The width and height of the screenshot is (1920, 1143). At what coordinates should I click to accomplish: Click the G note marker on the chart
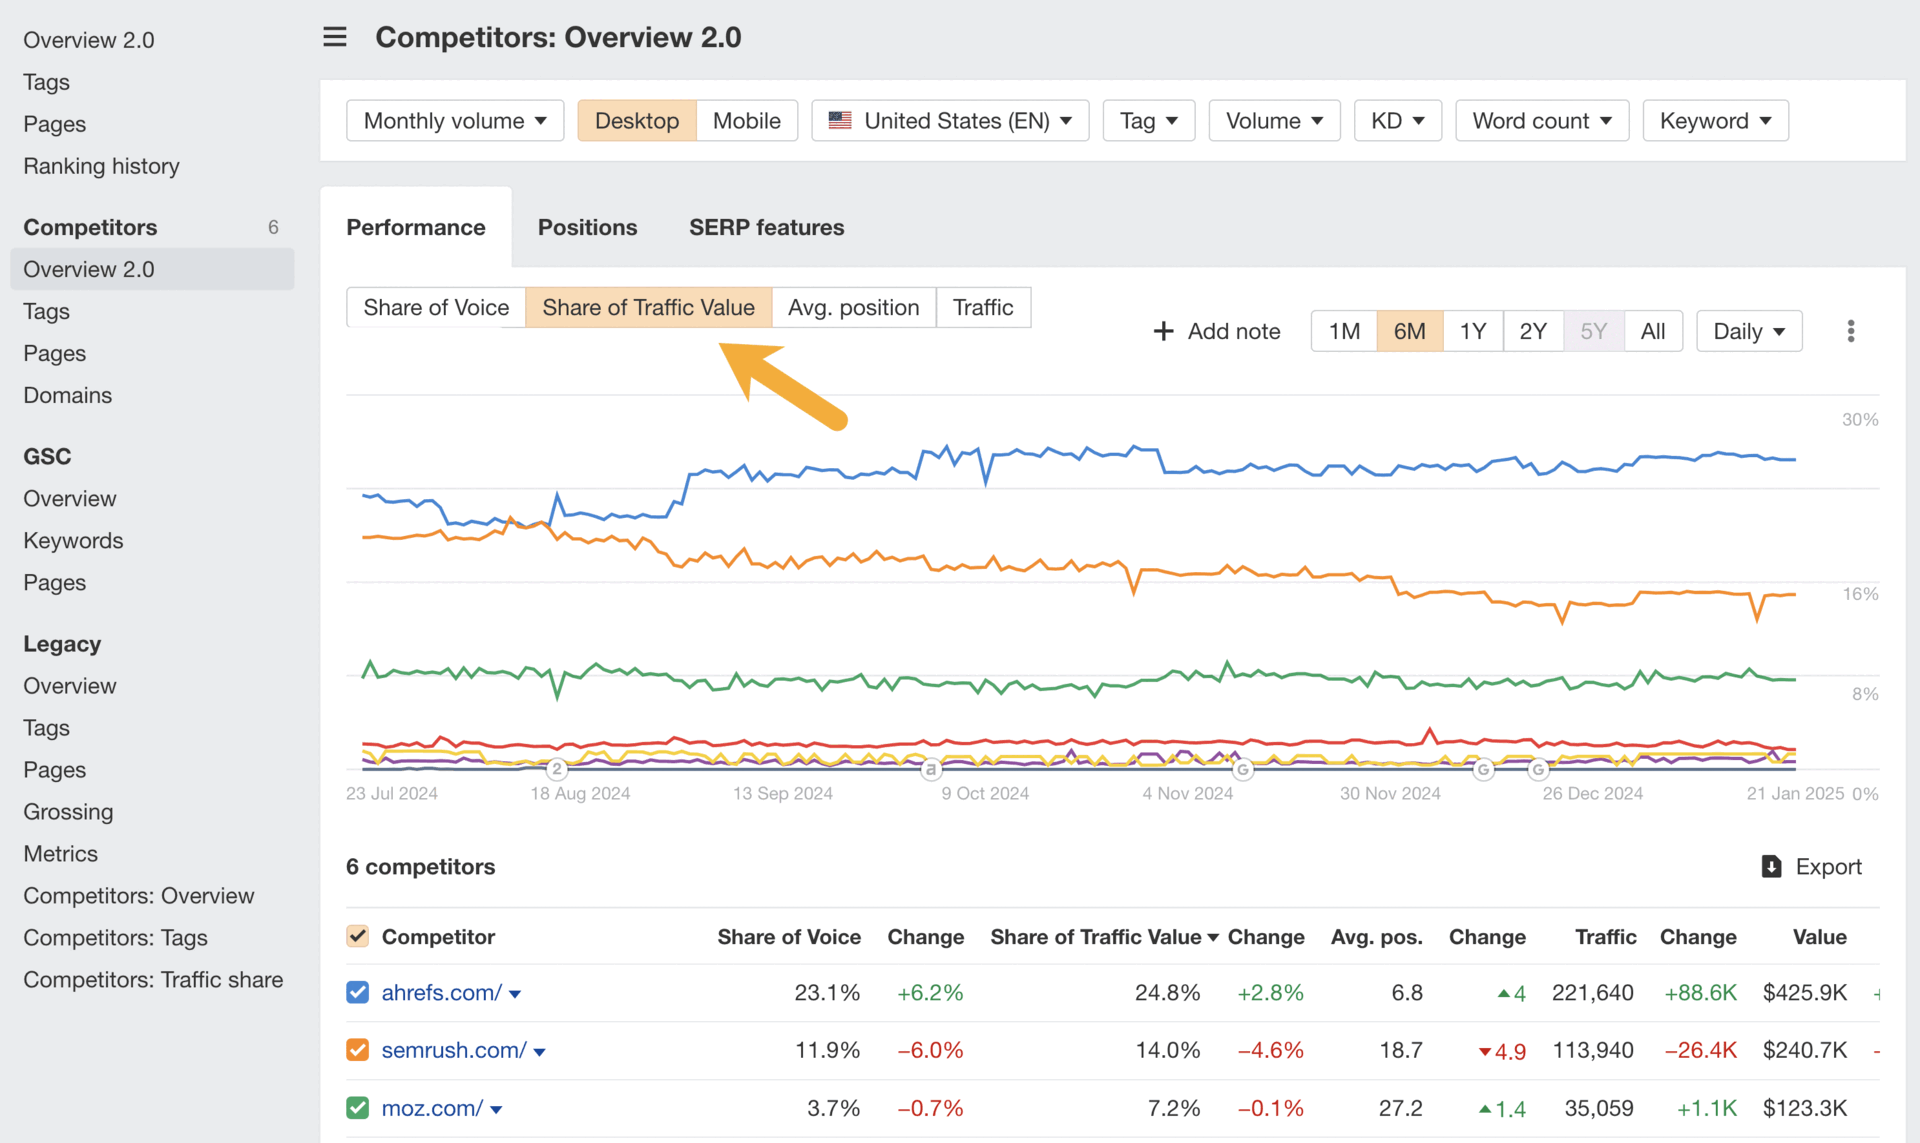click(1243, 770)
